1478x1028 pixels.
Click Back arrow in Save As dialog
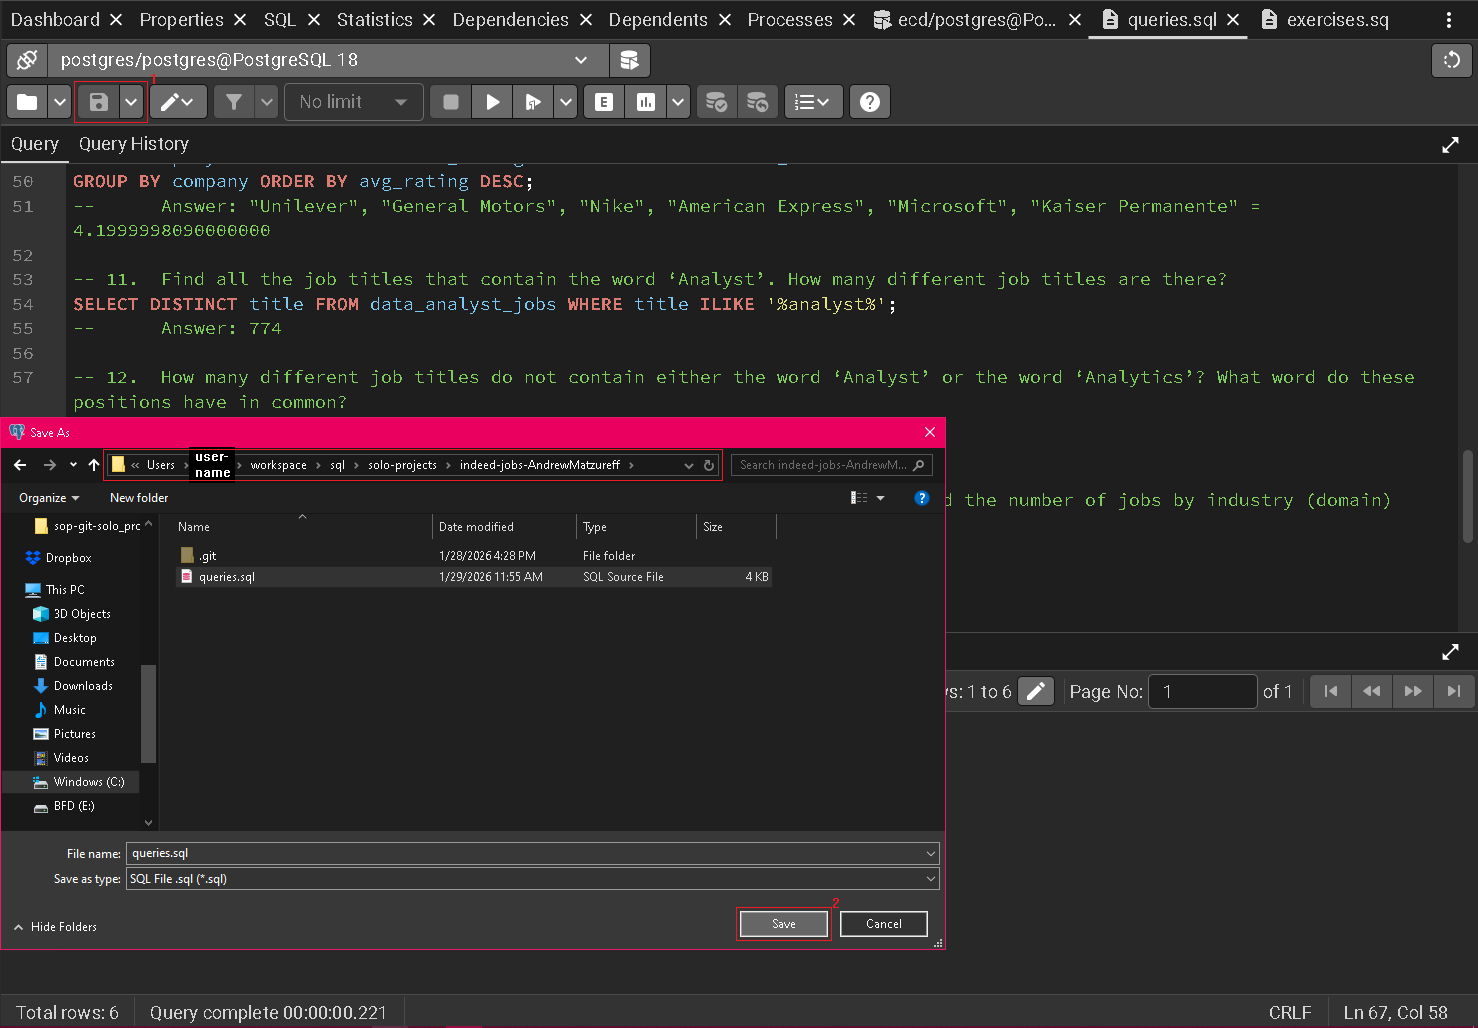(20, 465)
